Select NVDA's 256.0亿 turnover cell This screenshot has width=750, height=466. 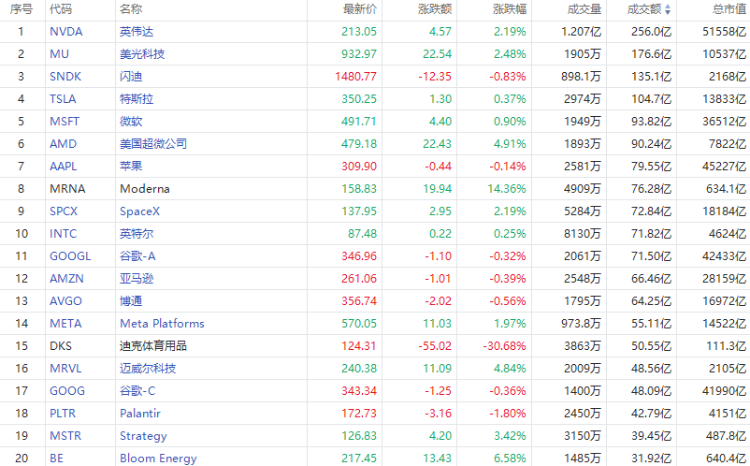point(651,32)
